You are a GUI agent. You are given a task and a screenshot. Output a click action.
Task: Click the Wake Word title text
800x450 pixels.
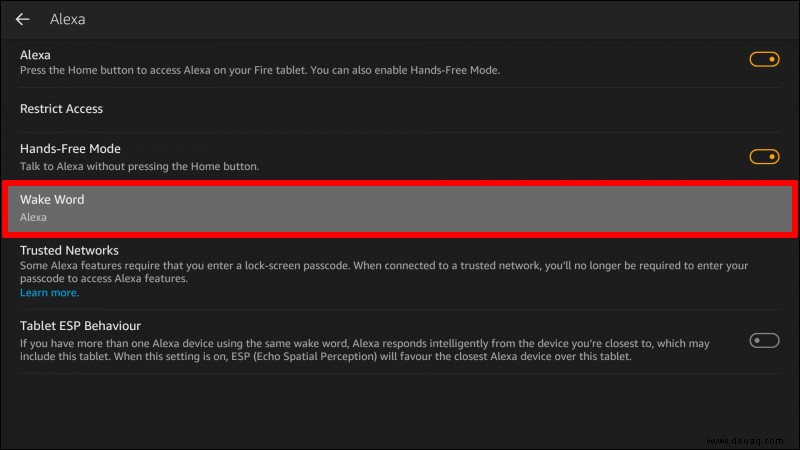52,200
